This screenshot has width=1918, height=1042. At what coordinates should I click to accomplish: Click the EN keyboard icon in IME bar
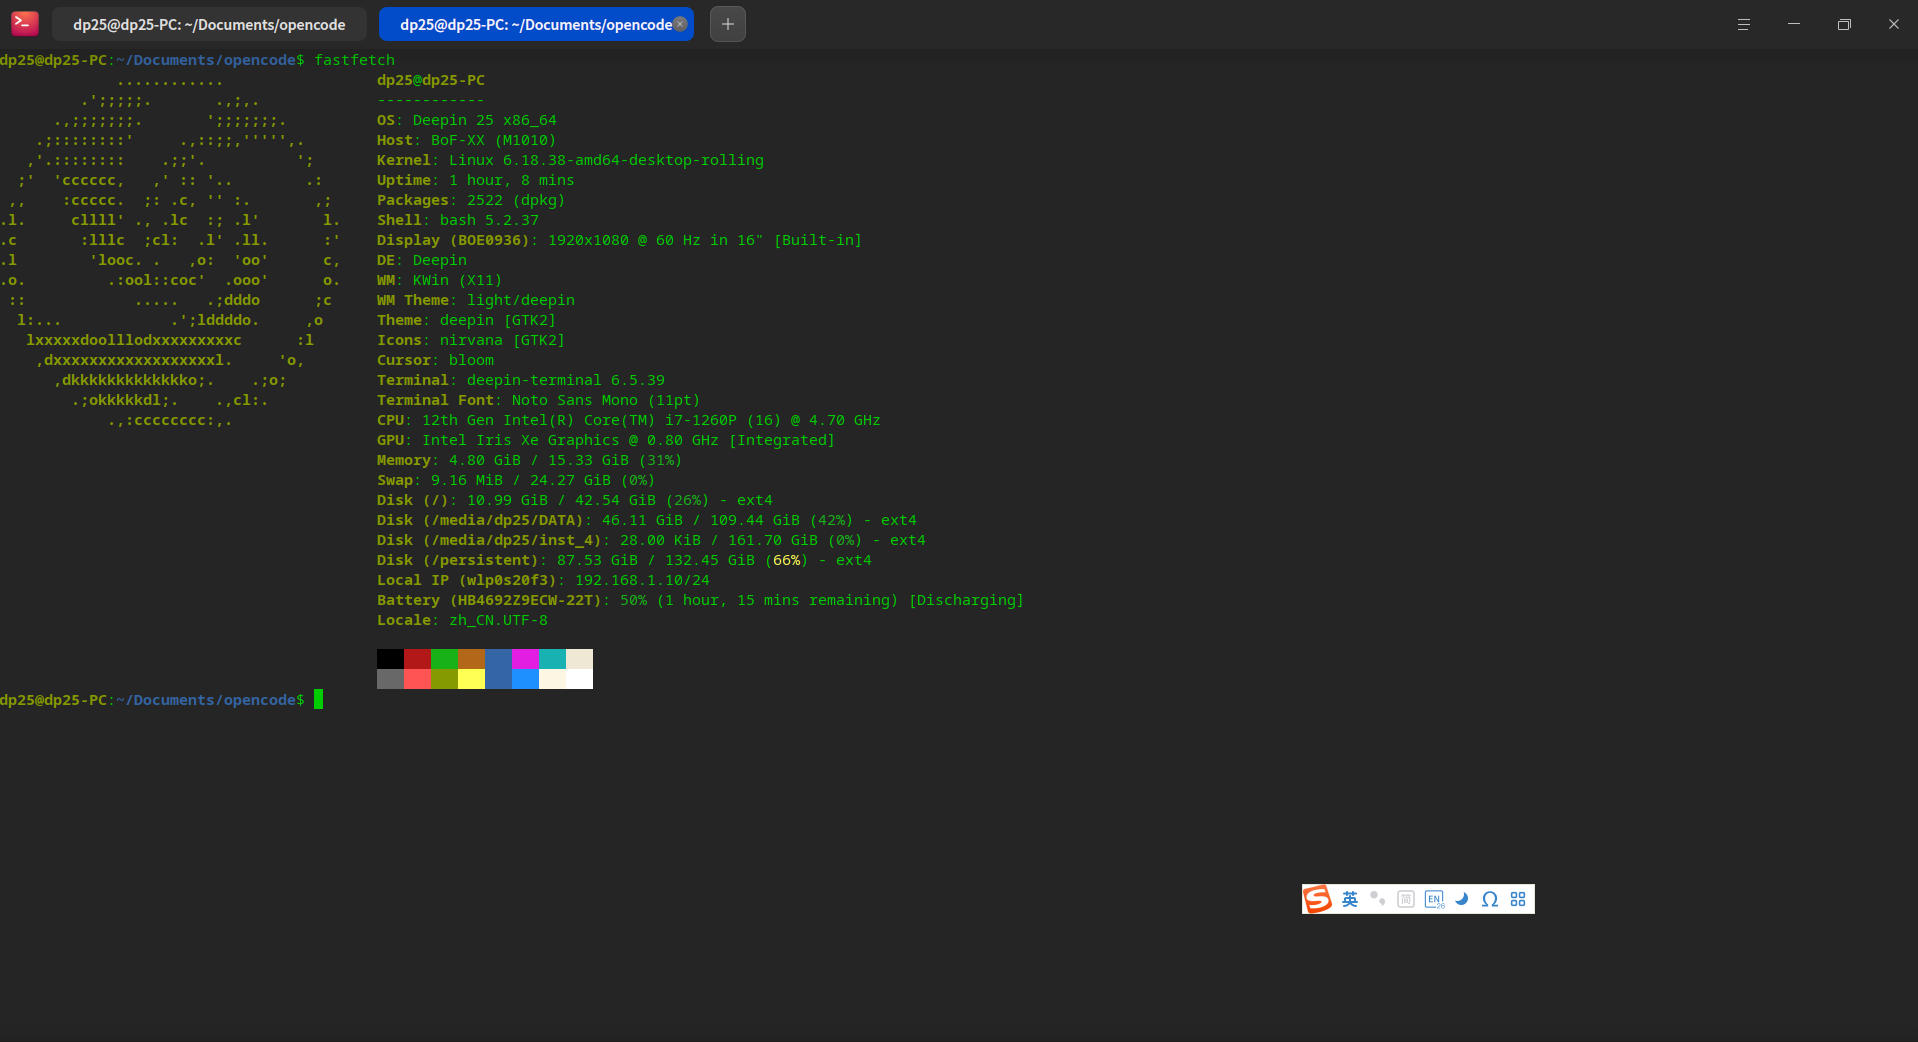pyautogui.click(x=1434, y=899)
